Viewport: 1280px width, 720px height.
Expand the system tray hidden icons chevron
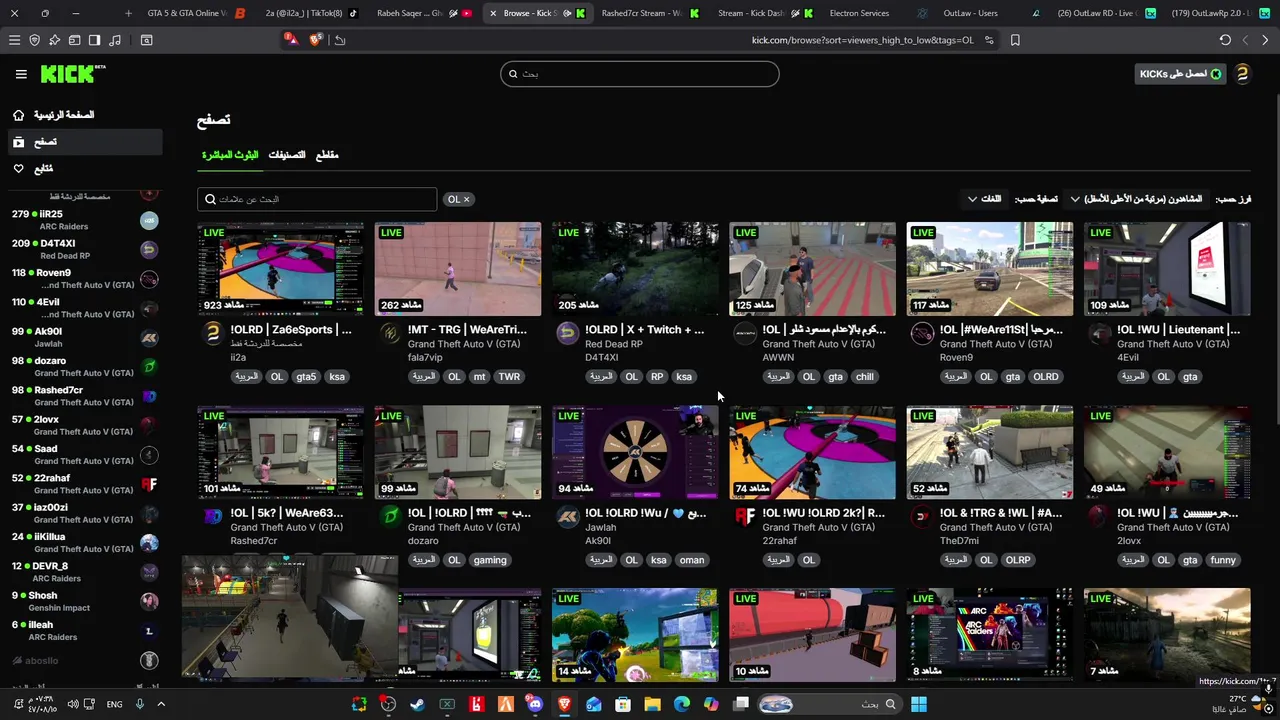click(160, 704)
